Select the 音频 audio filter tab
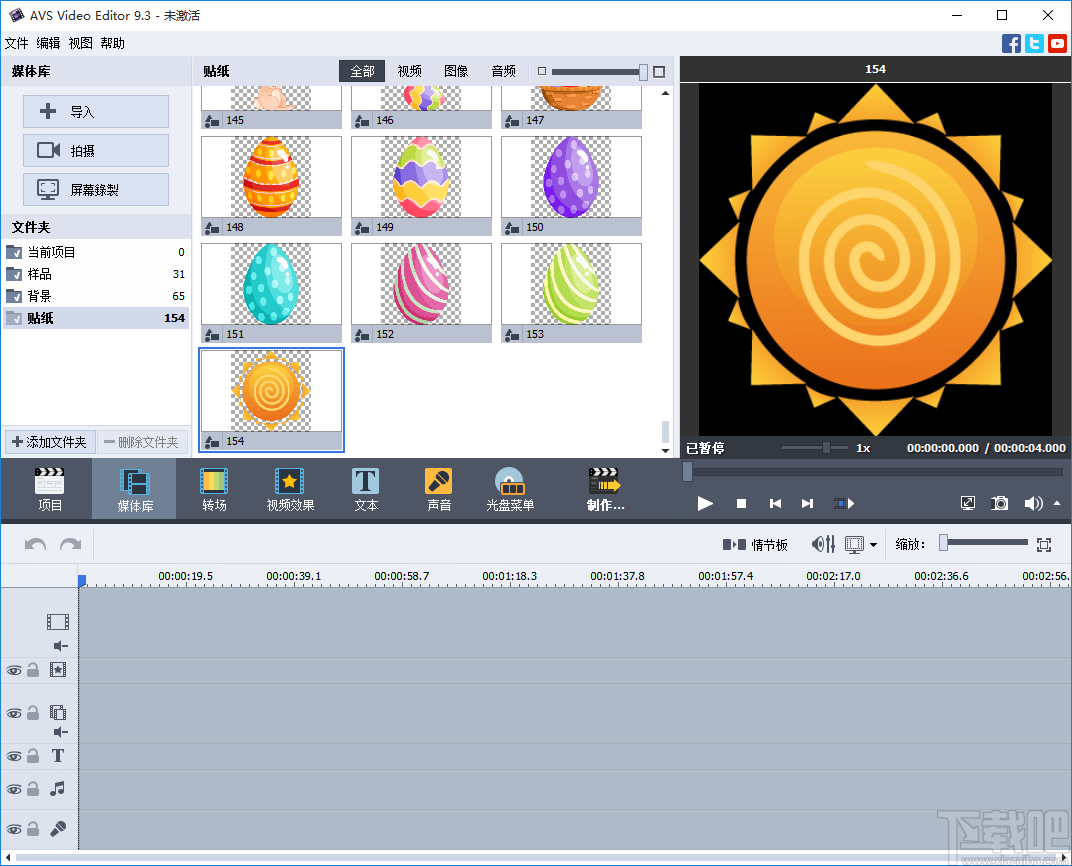This screenshot has width=1072, height=866. pos(504,71)
